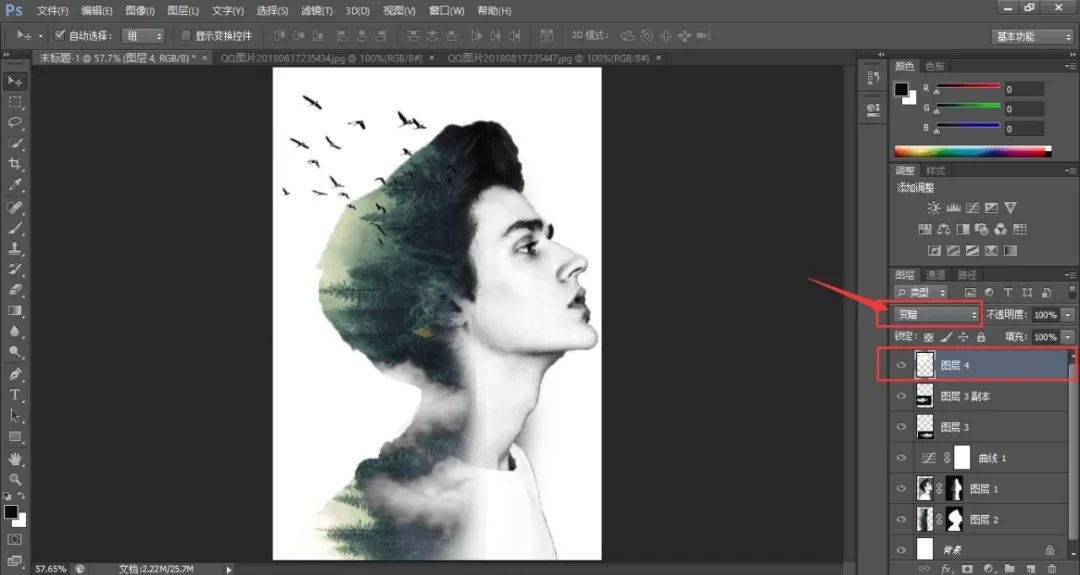The height and width of the screenshot is (575, 1080).
Task: Add a Brightness/Contrast adjustment
Action: (933, 207)
